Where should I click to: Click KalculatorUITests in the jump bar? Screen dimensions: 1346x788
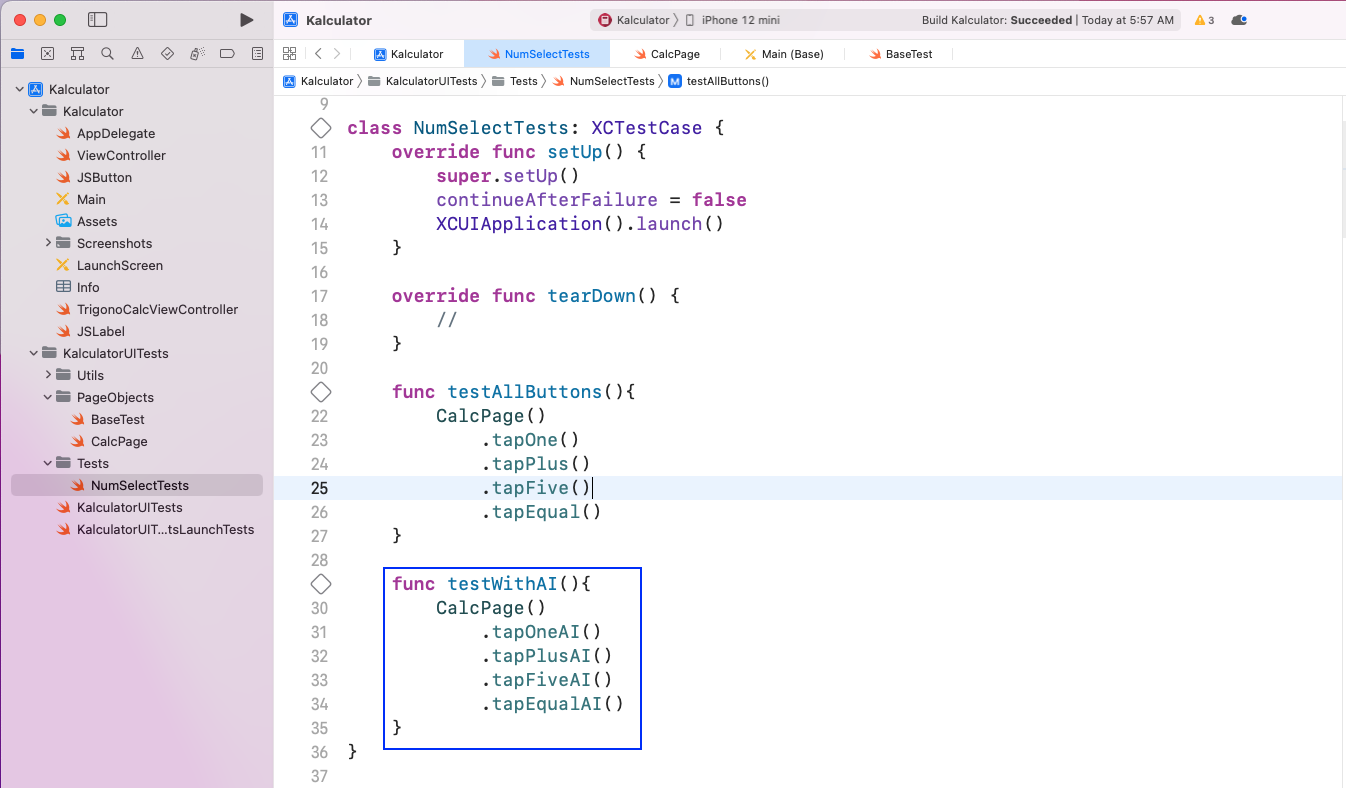(x=423, y=81)
